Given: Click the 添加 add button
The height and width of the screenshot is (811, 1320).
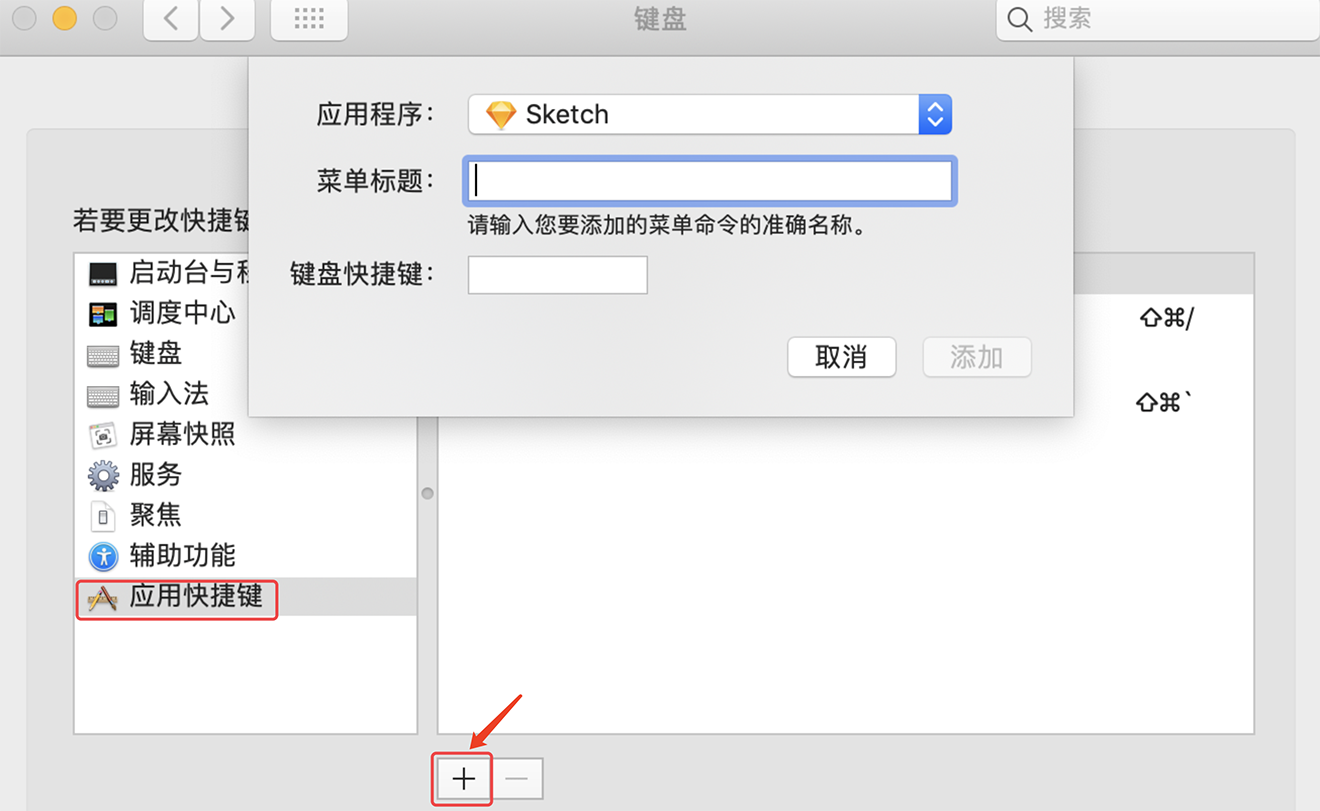Looking at the screenshot, I should click(977, 357).
